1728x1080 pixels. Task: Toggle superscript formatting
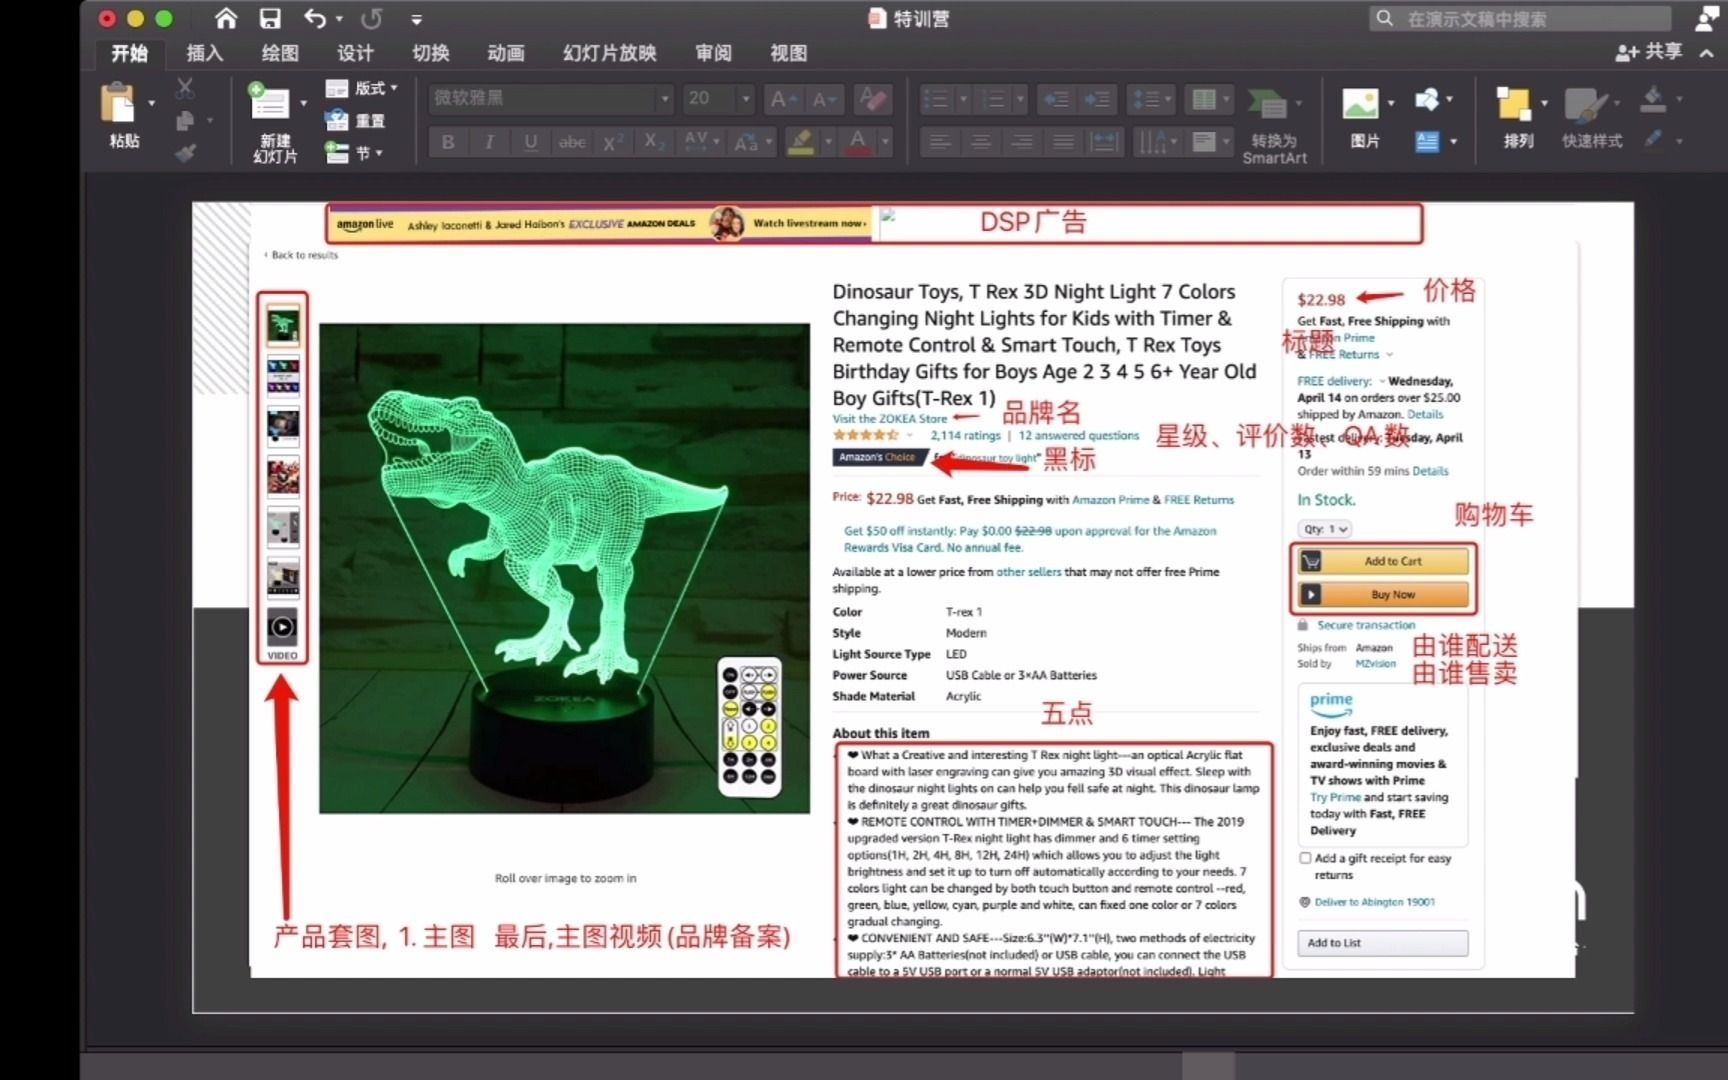pyautogui.click(x=613, y=142)
